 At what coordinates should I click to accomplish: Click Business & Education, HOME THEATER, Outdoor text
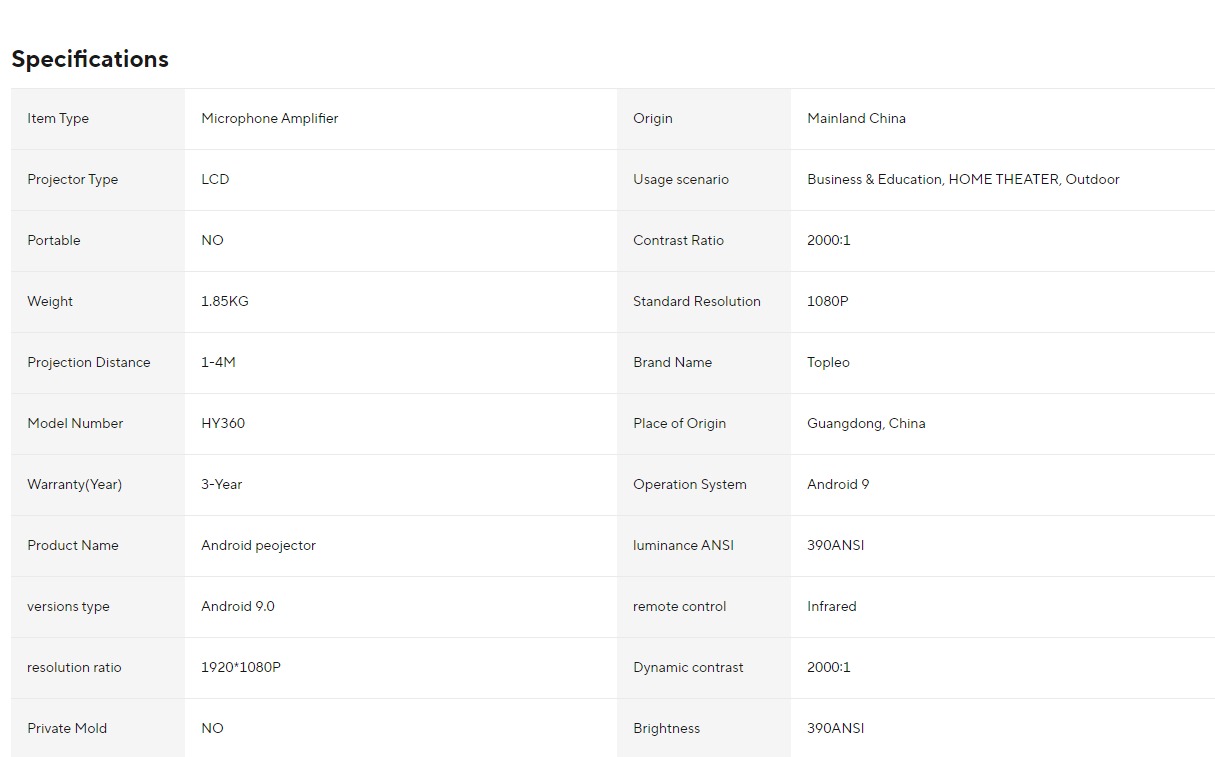pyautogui.click(x=962, y=179)
